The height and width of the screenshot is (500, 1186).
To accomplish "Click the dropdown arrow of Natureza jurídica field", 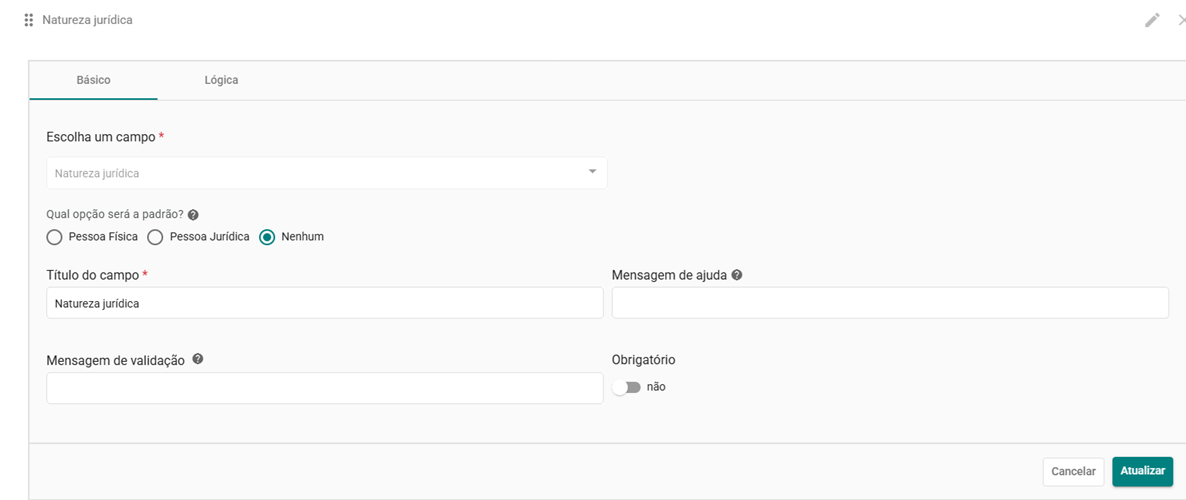I will click(x=592, y=172).
